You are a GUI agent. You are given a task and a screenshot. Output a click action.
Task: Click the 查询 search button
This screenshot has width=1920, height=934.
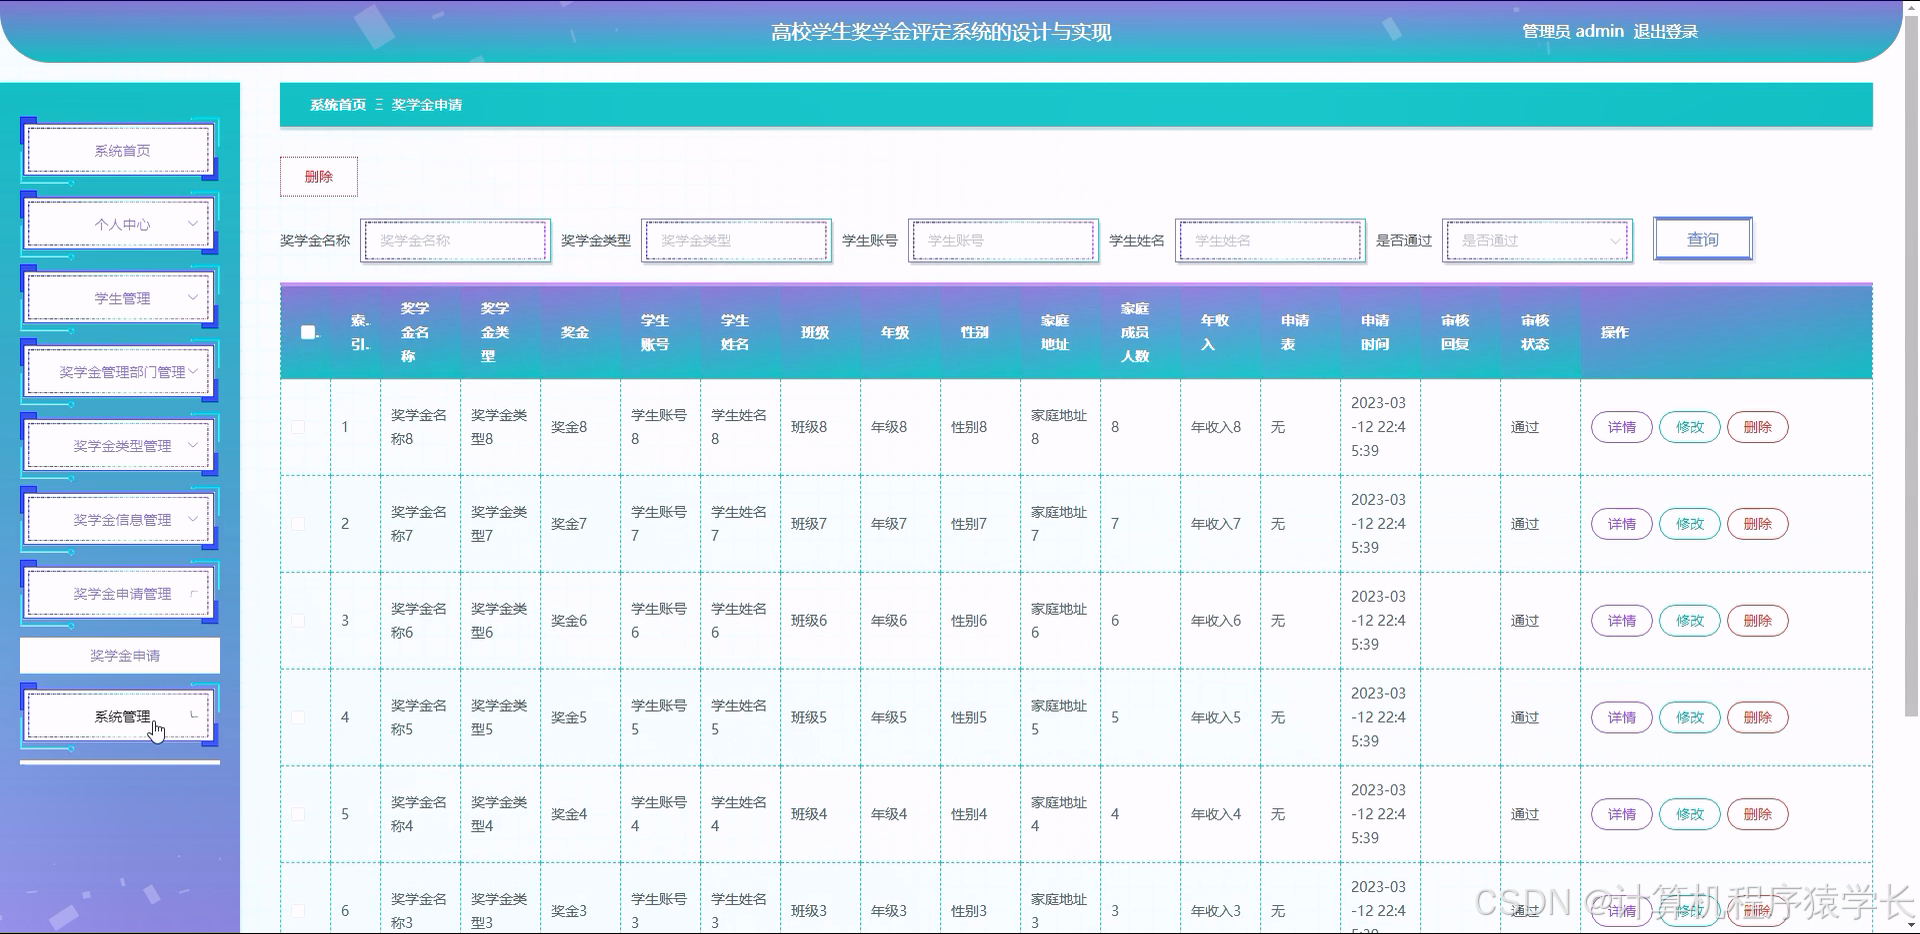(x=1703, y=240)
